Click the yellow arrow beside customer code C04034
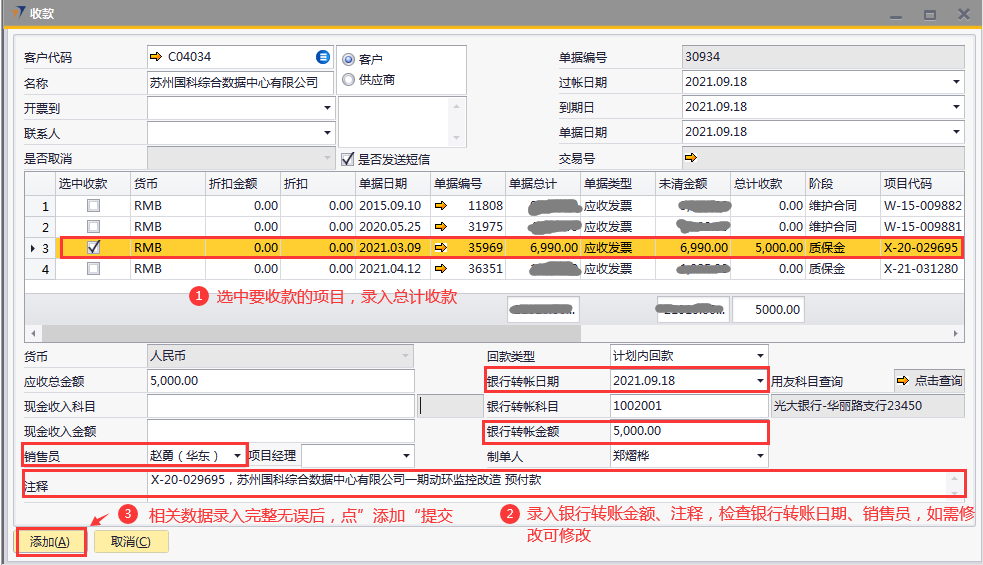Image resolution: width=983 pixels, height=565 pixels. 156,57
